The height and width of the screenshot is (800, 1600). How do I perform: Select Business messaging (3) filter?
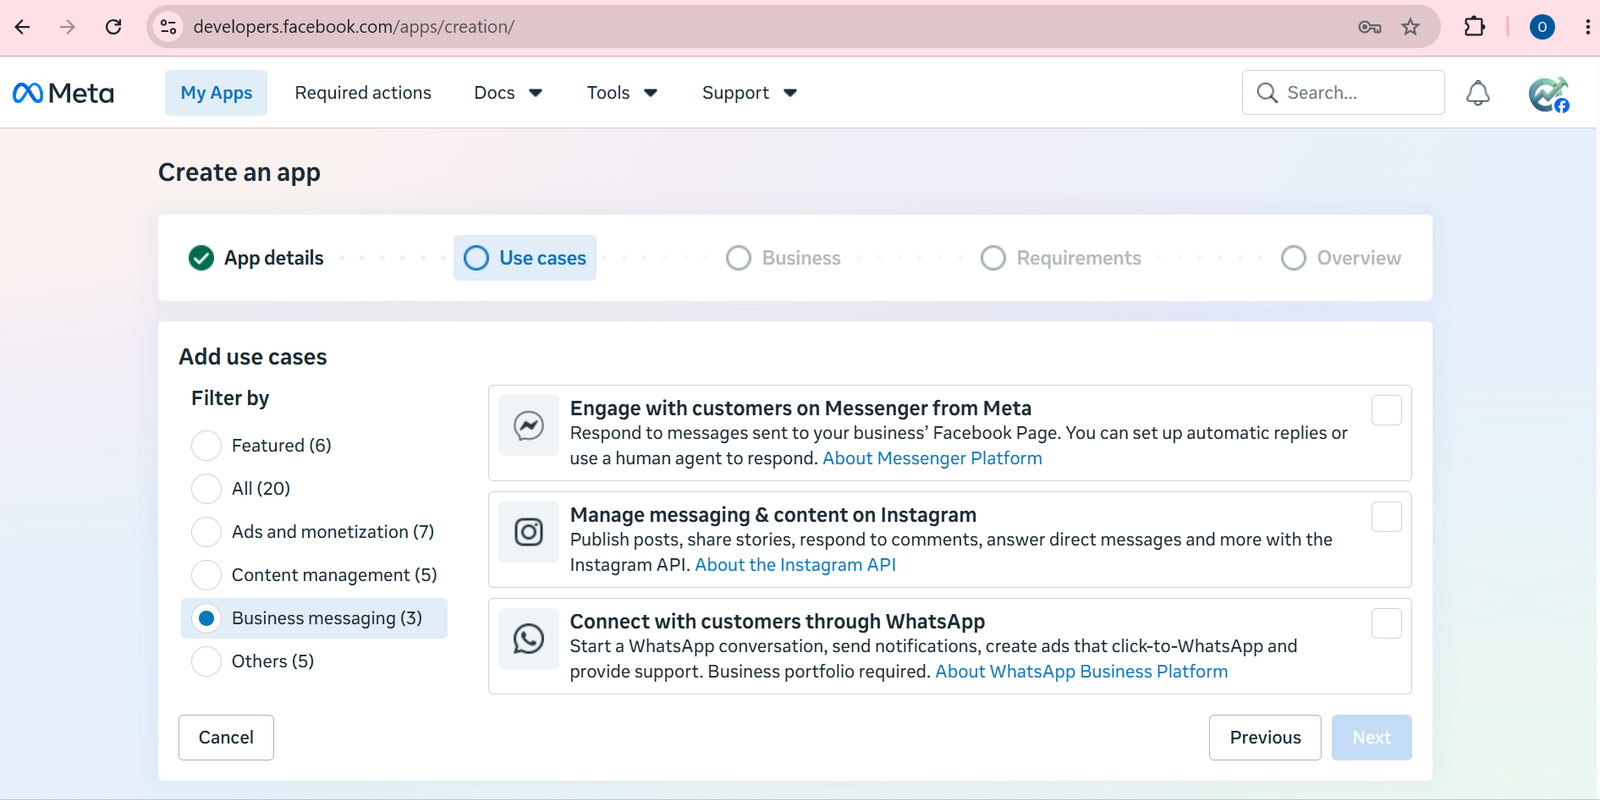pos(206,618)
